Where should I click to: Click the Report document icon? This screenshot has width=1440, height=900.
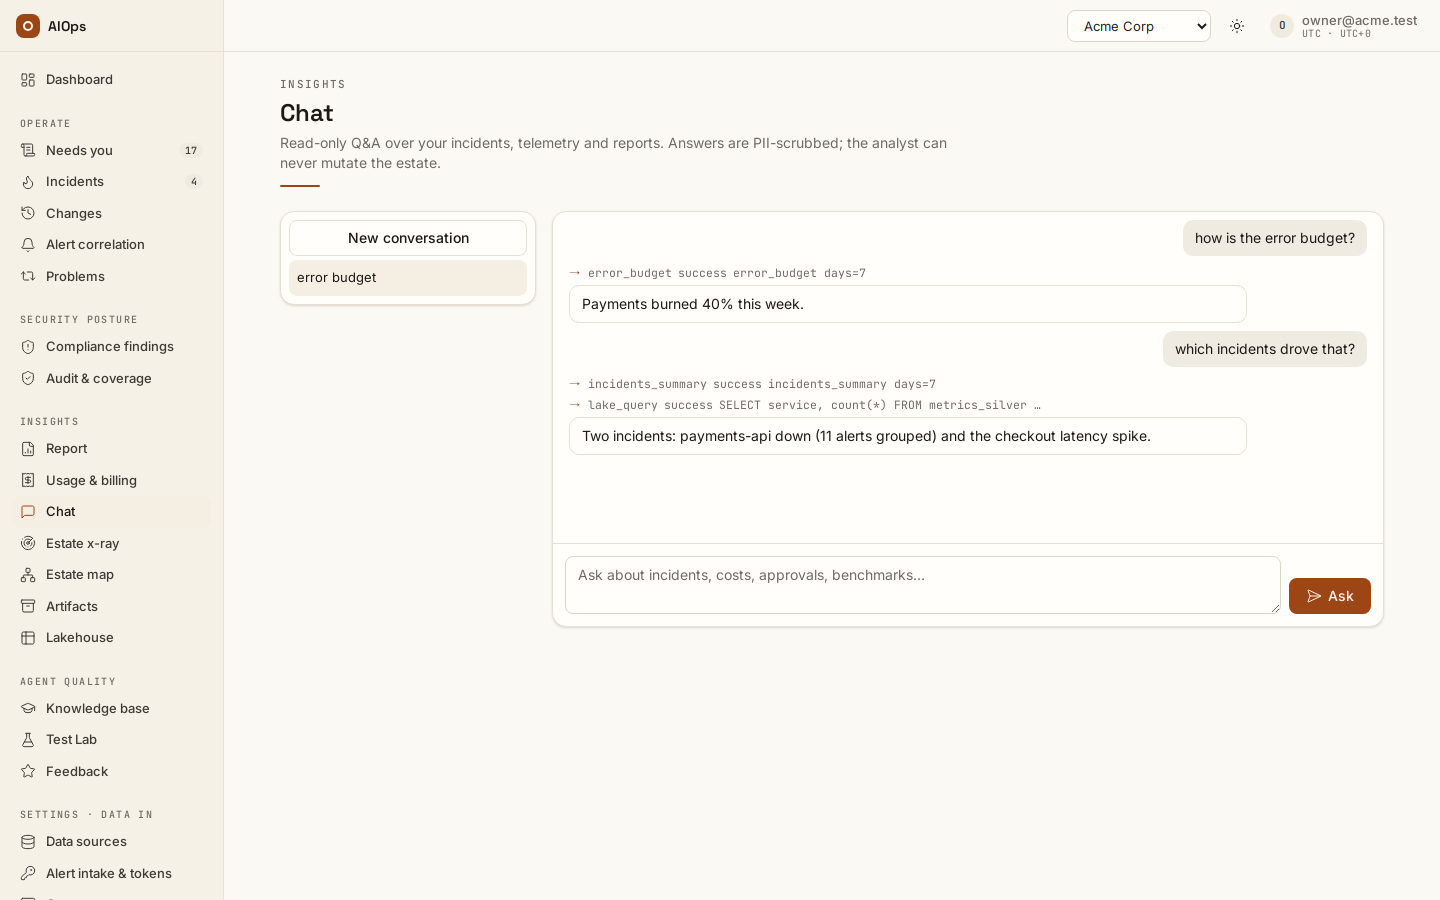point(28,449)
